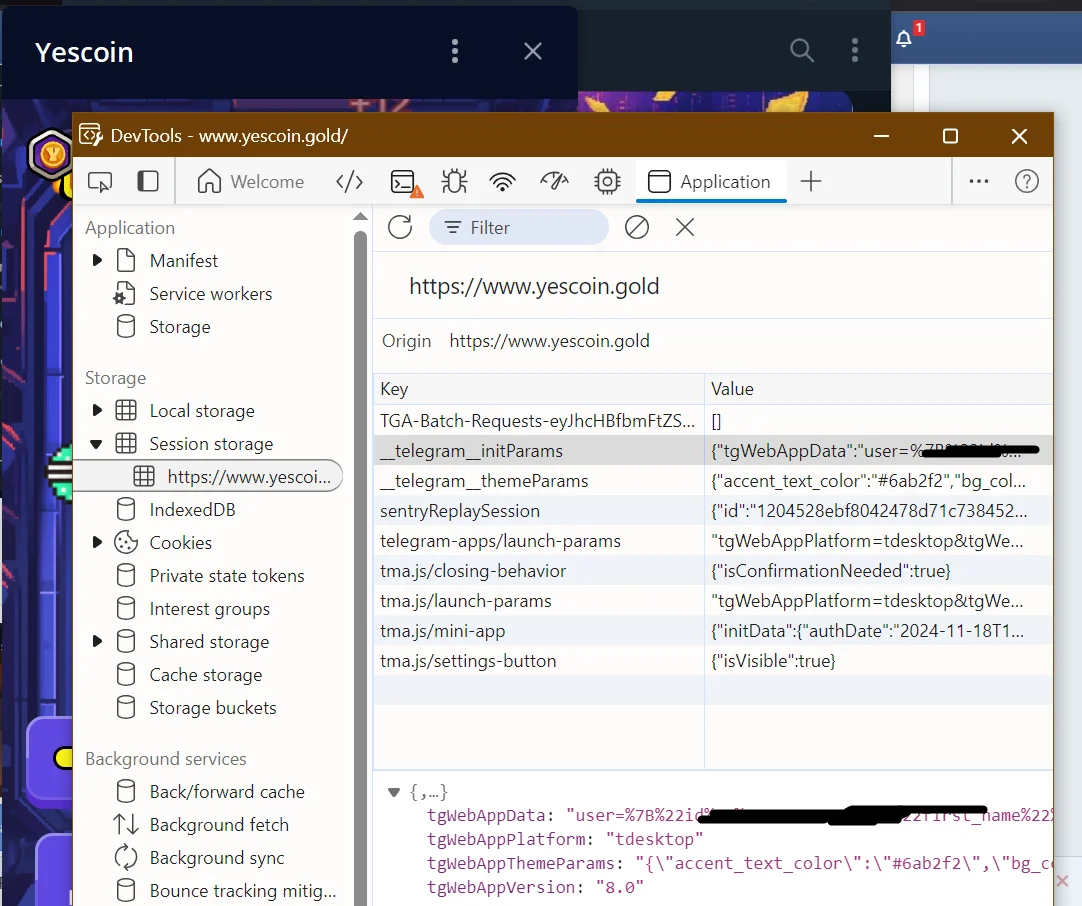The height and width of the screenshot is (906, 1082).
Task: Delete selected storage entry X icon
Action: [685, 227]
